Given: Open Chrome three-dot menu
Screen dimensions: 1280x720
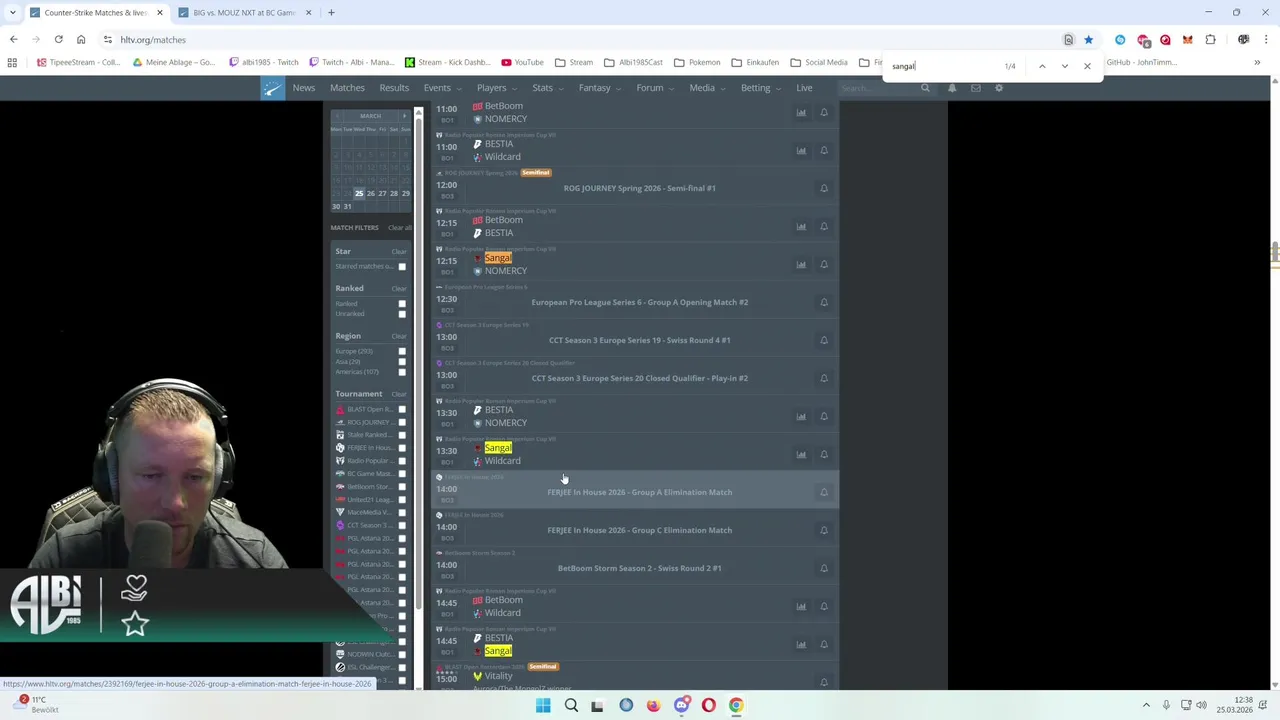Looking at the screenshot, I should tap(1265, 40).
